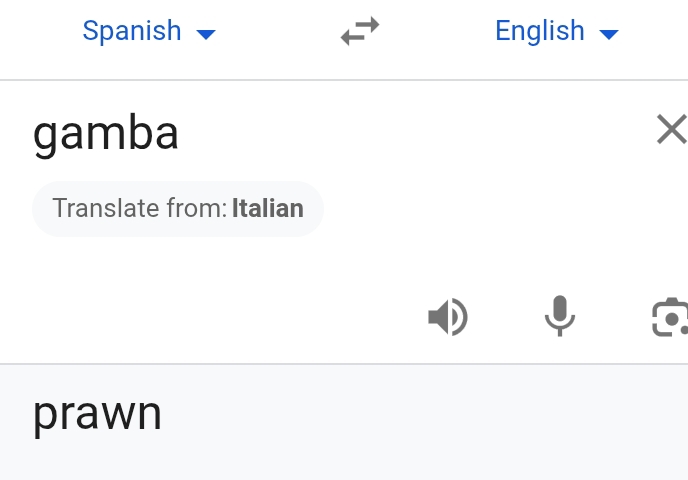Click the gray translation output panel

pos(344,422)
